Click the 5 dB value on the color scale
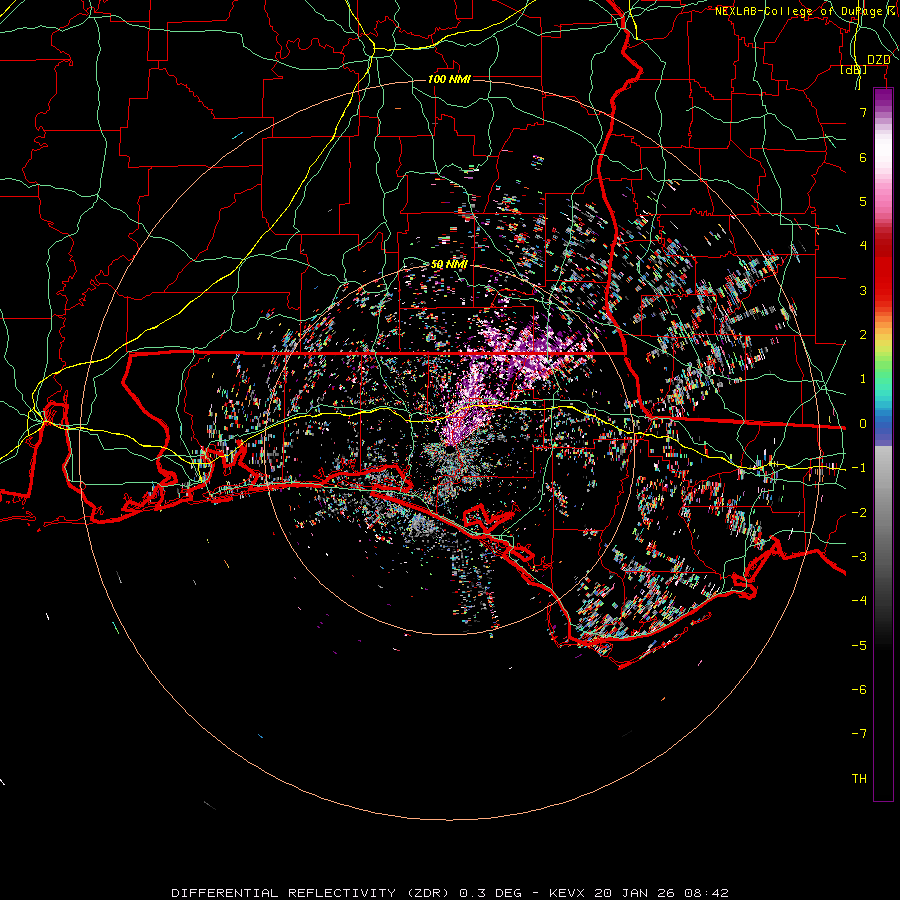The image size is (900, 900). (x=863, y=201)
